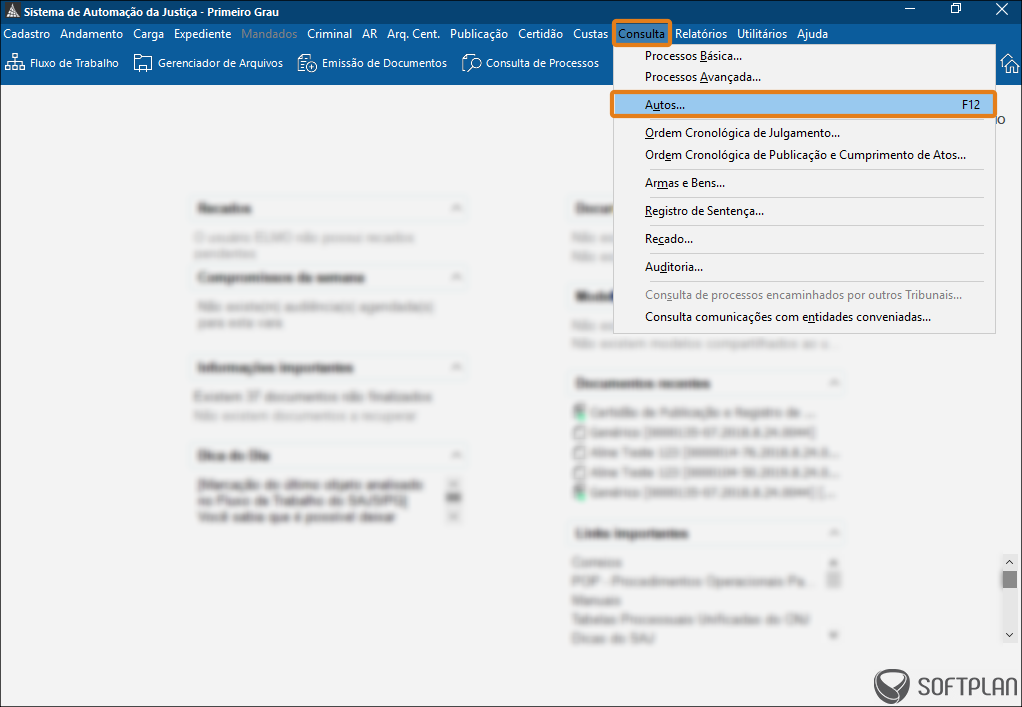Image resolution: width=1022 pixels, height=707 pixels.
Task: Click the window restore button
Action: (956, 9)
